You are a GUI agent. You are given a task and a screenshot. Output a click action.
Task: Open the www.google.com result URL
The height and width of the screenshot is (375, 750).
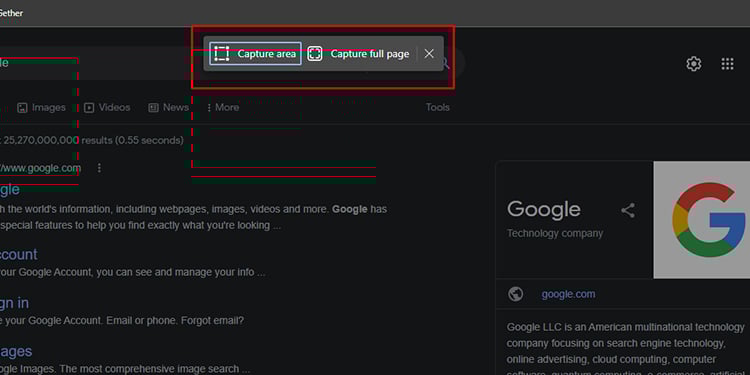[x=41, y=168]
